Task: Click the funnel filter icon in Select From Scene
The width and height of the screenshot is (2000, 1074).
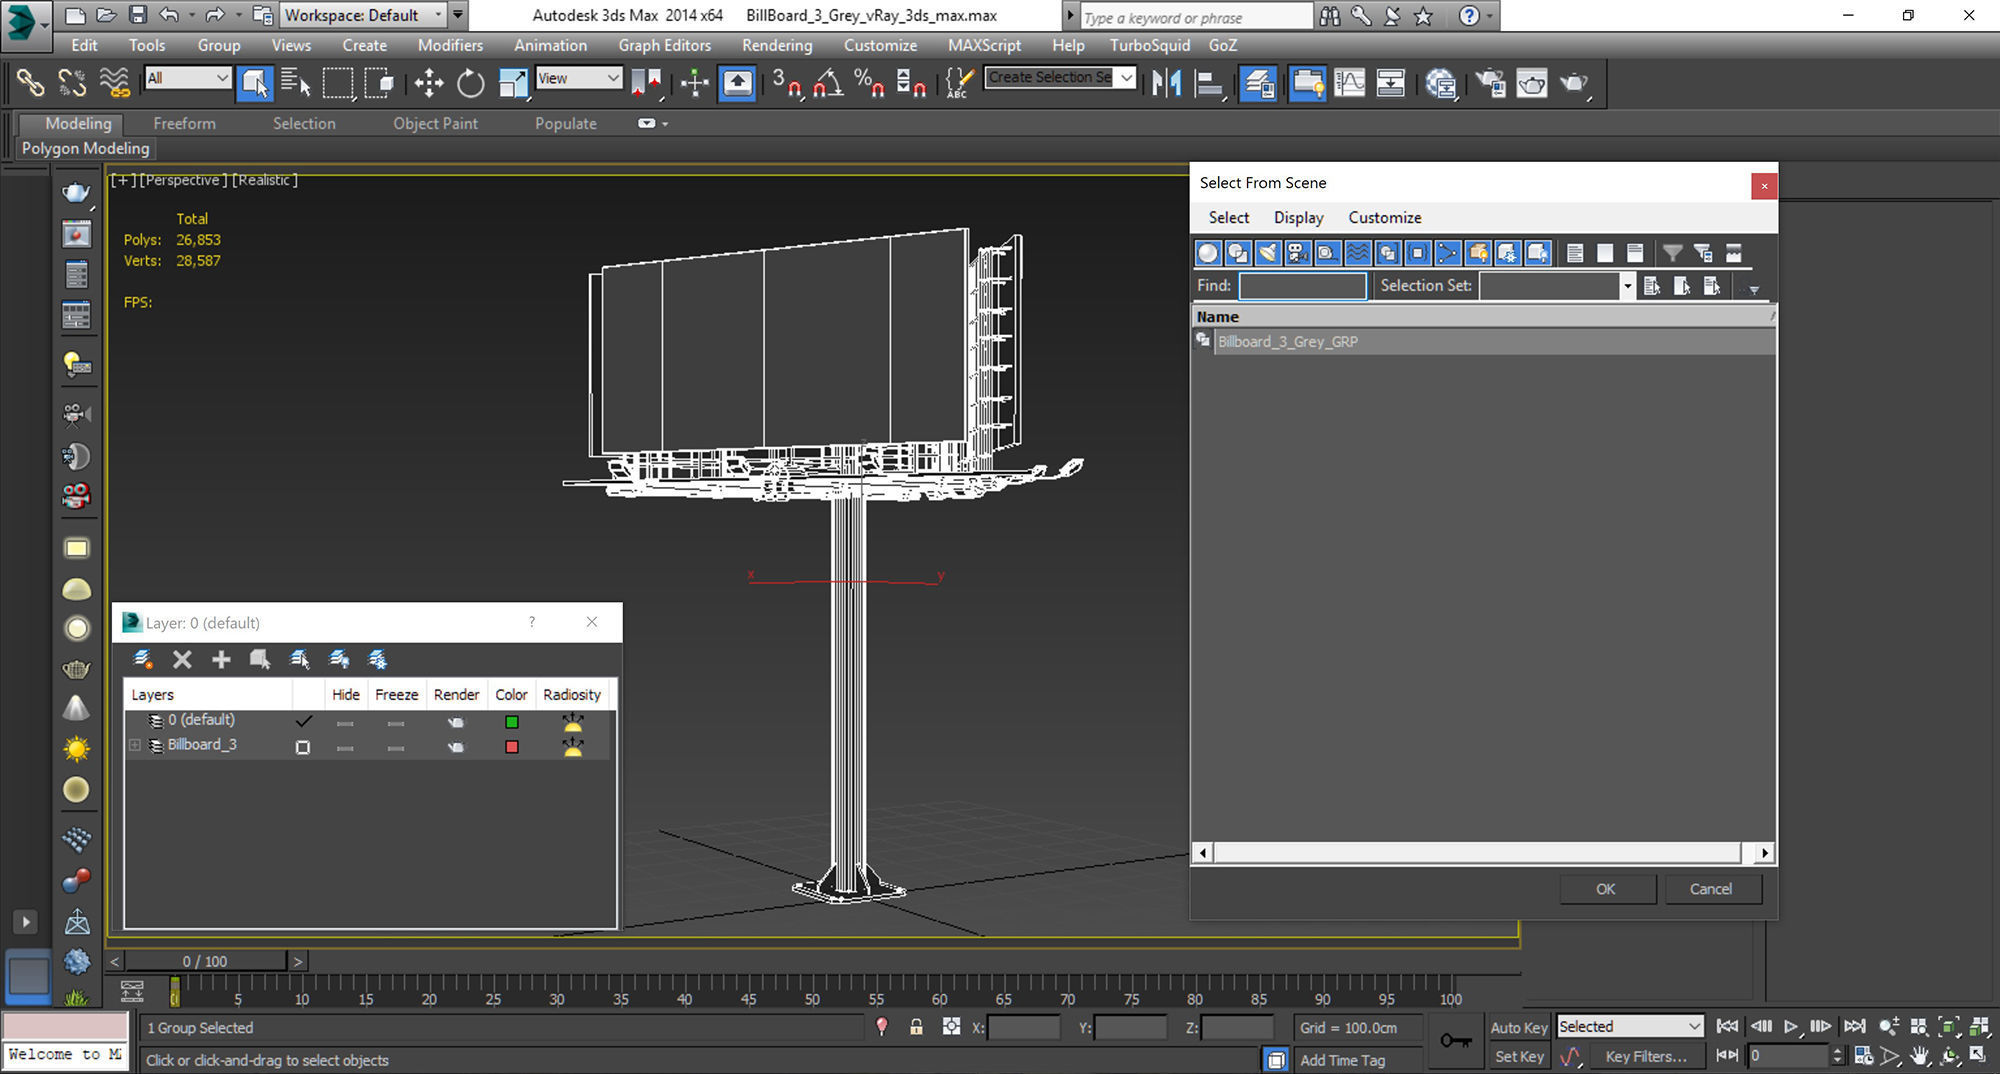Action: pos(1672,253)
